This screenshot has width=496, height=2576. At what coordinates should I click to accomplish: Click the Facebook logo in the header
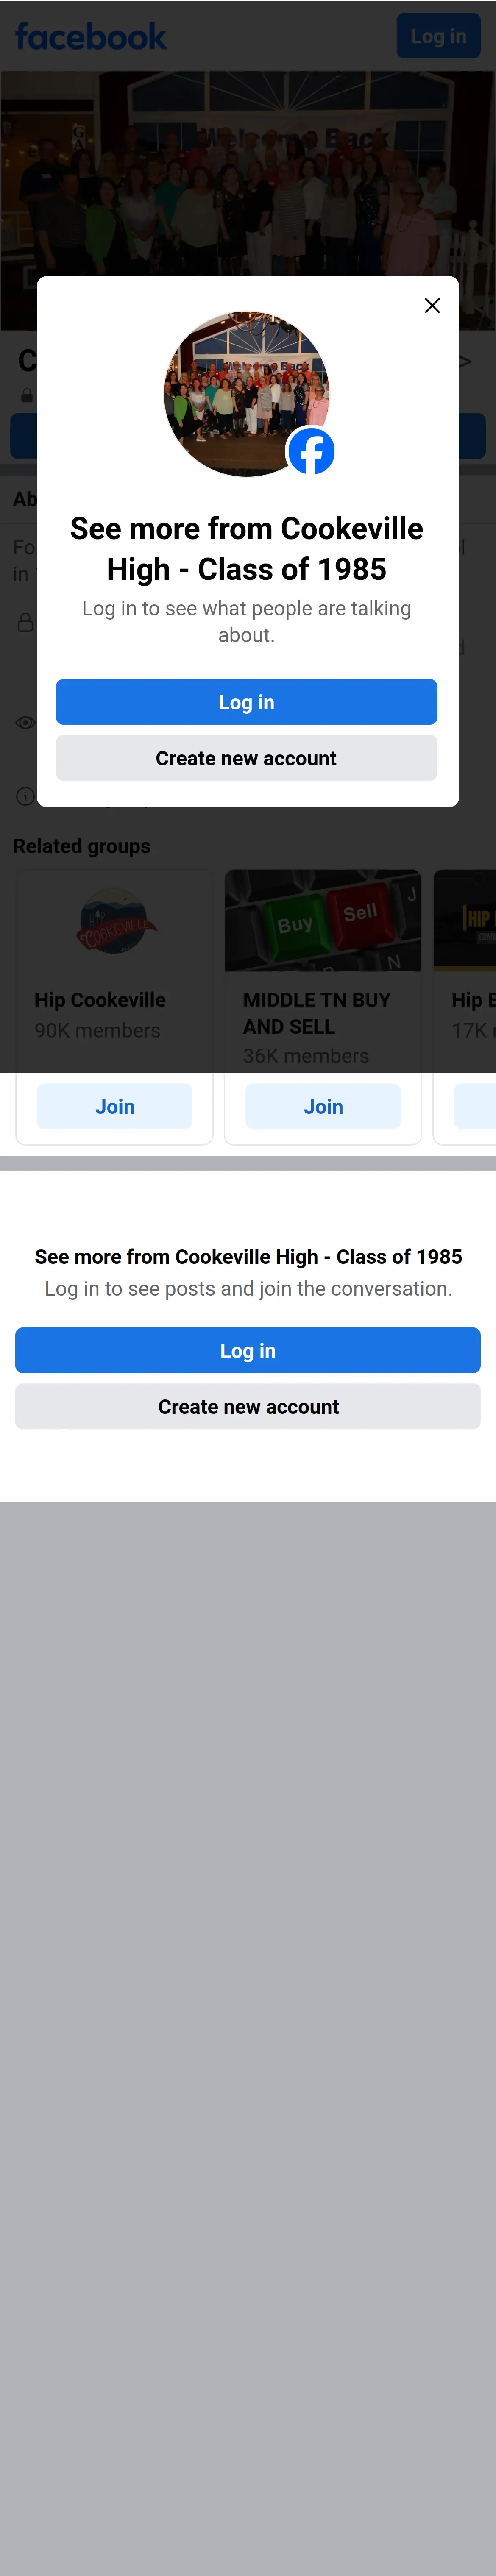click(x=91, y=37)
